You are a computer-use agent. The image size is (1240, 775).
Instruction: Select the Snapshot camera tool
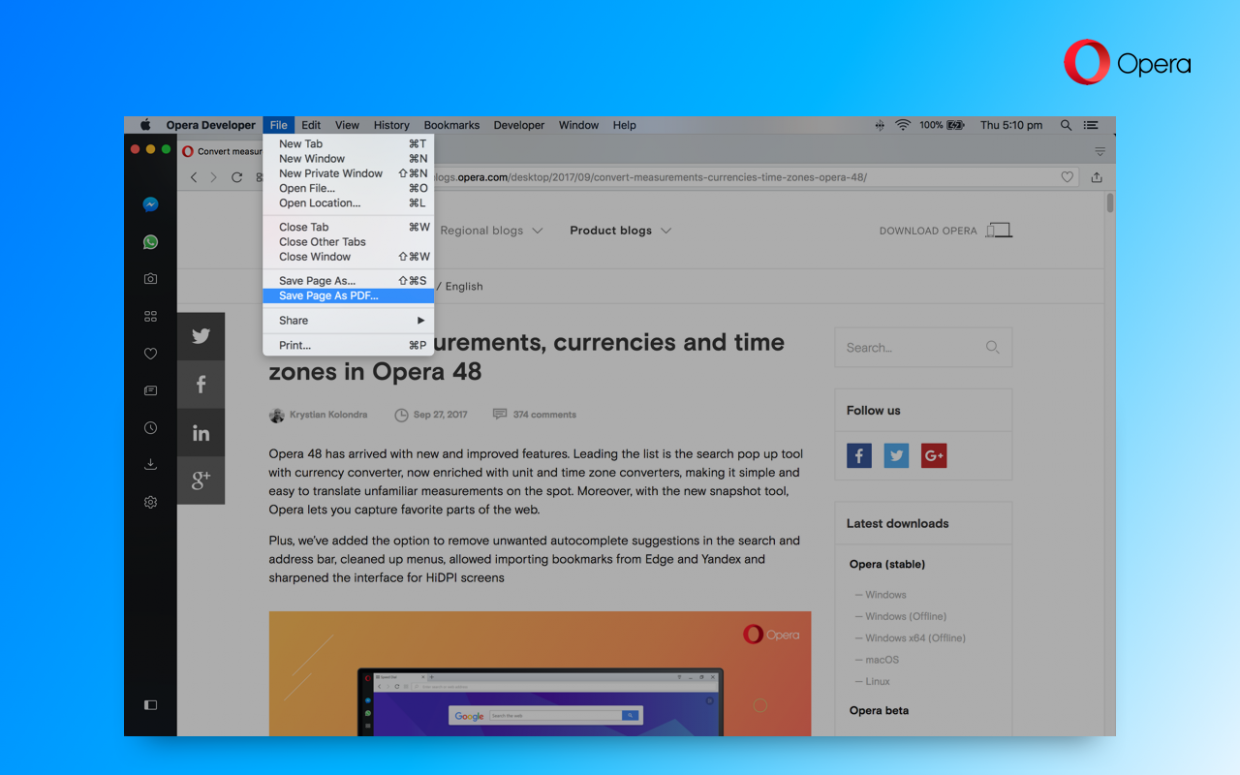(x=150, y=279)
